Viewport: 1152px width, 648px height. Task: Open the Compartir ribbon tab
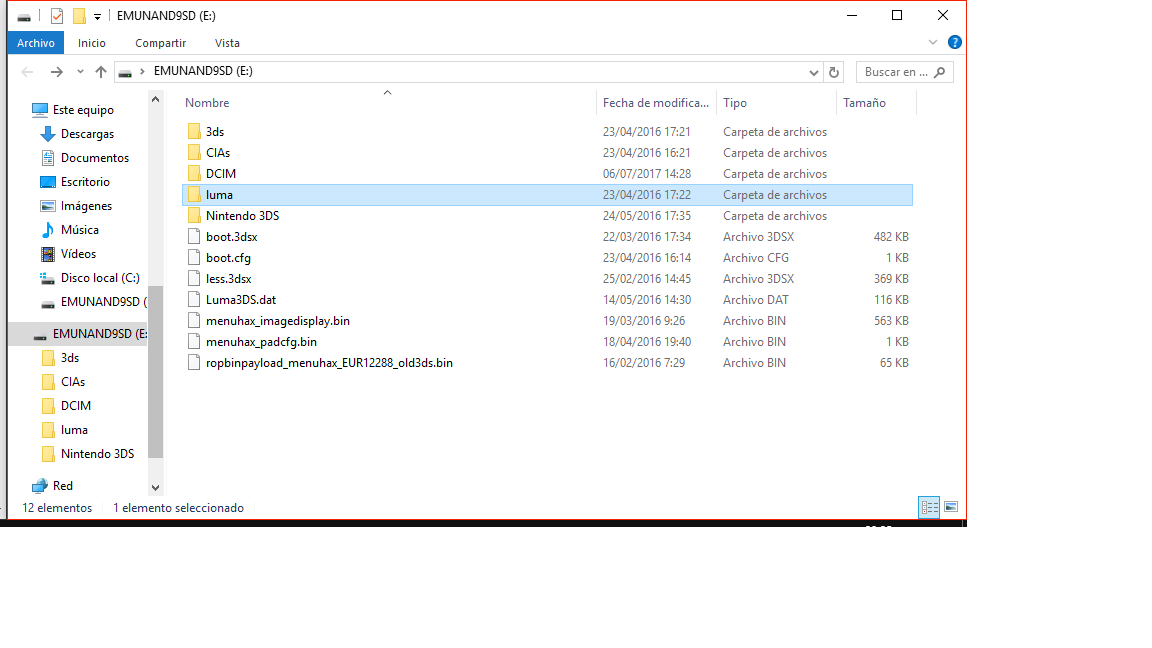coord(161,43)
